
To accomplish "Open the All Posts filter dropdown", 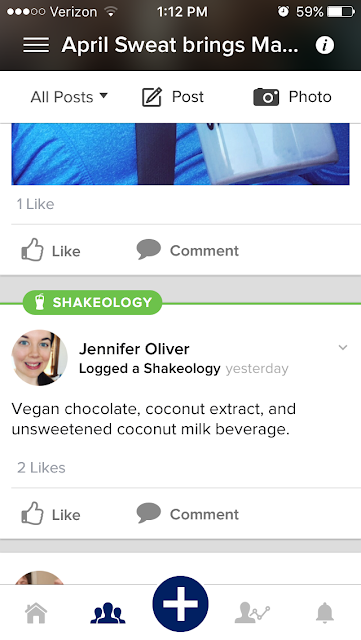I will point(69,97).
